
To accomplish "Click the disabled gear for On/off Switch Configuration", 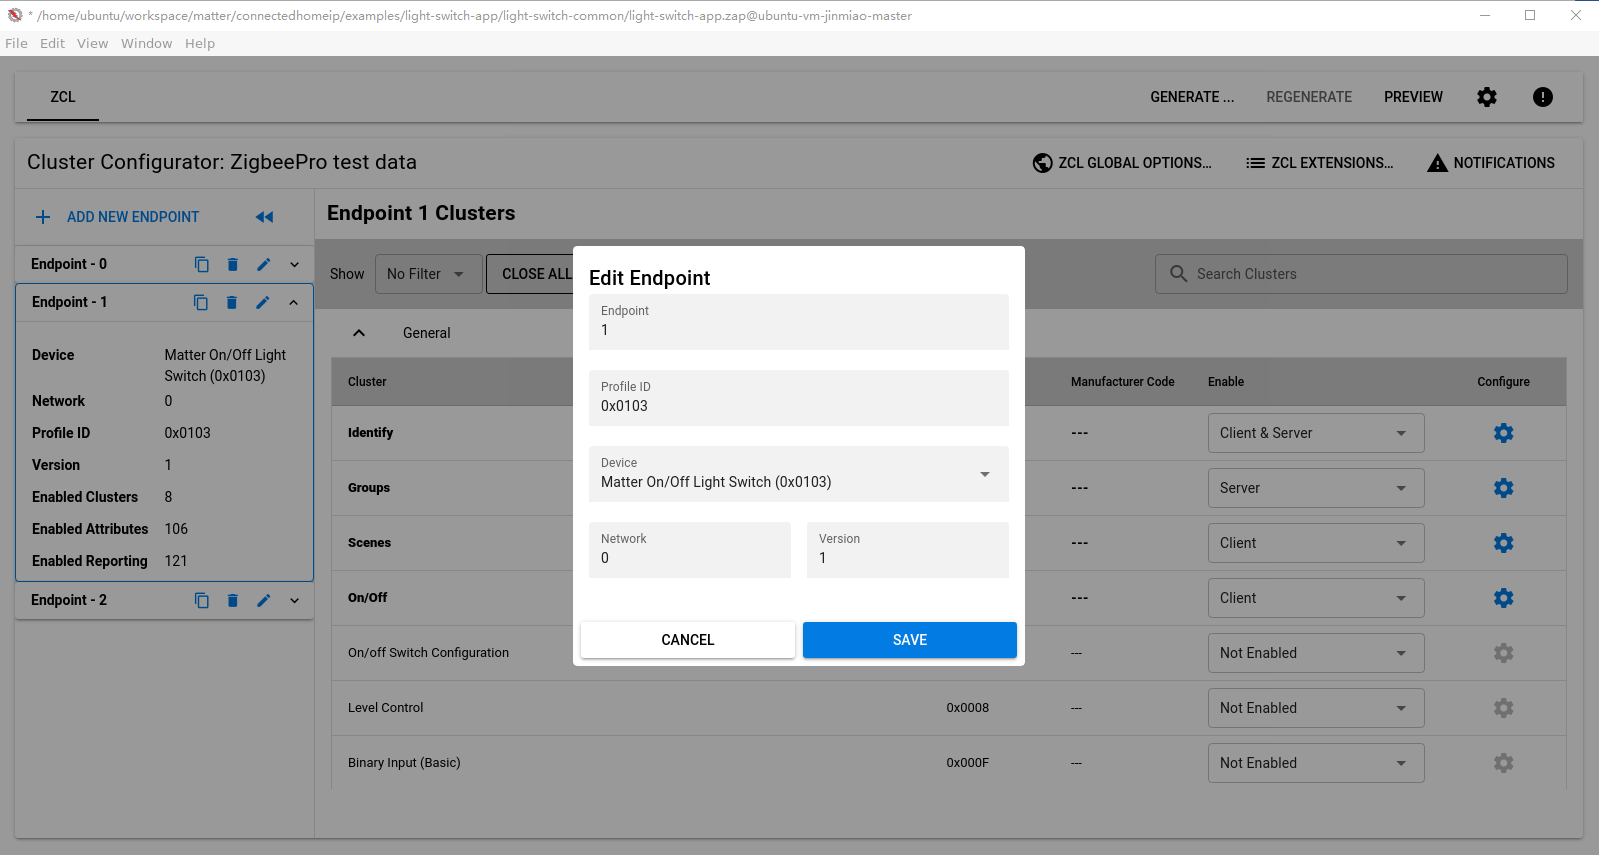I will (1503, 653).
